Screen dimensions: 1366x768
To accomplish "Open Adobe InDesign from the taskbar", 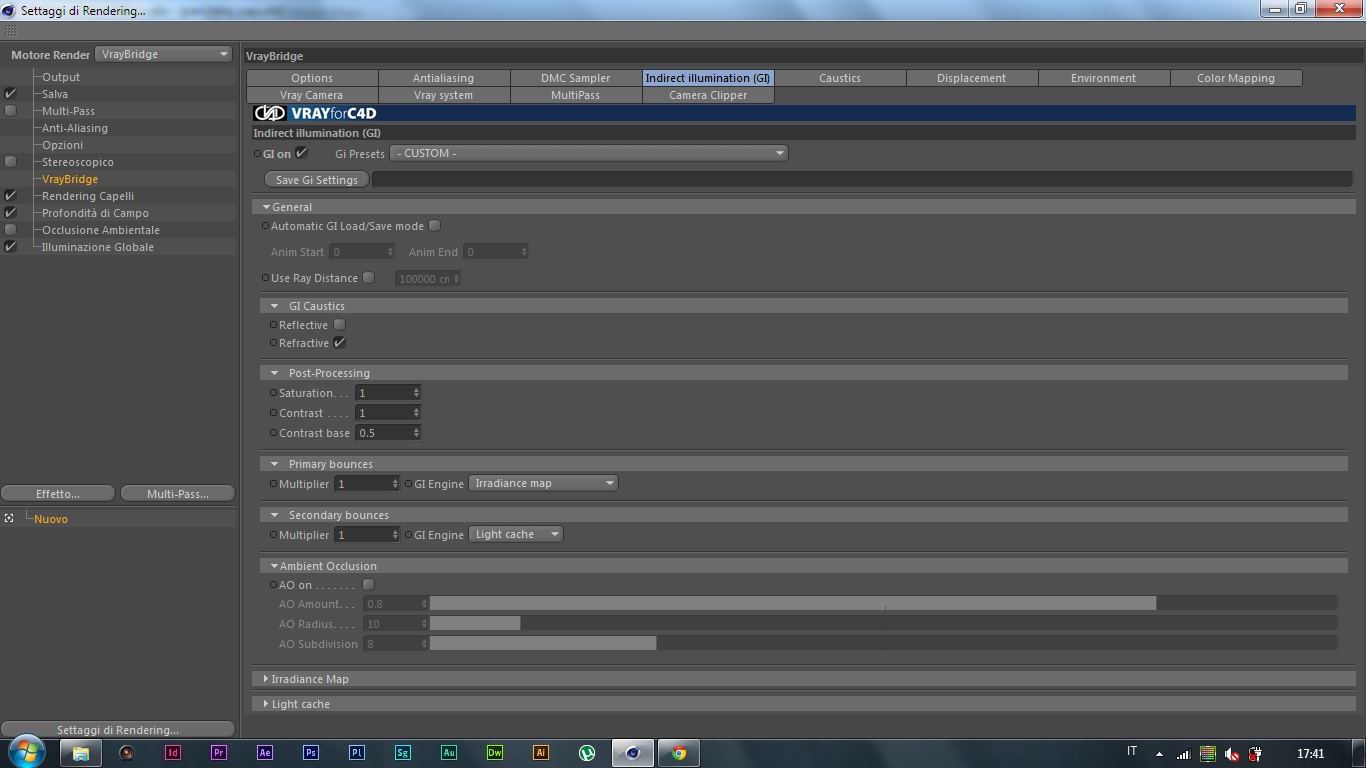I will click(173, 753).
